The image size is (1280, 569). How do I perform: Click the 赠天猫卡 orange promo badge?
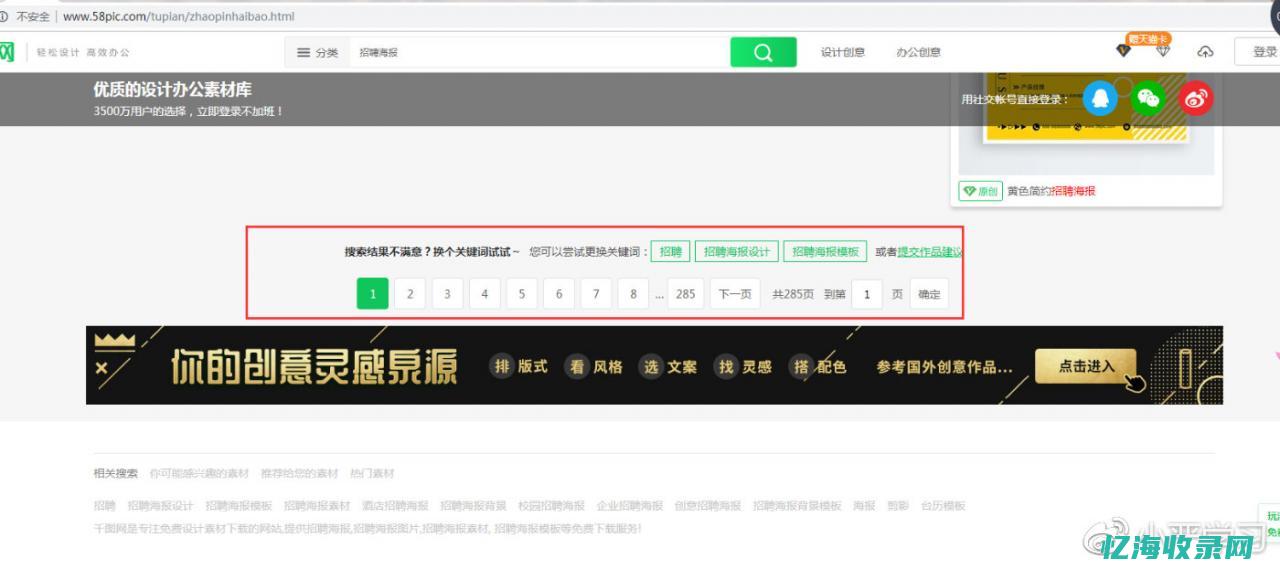1148,38
